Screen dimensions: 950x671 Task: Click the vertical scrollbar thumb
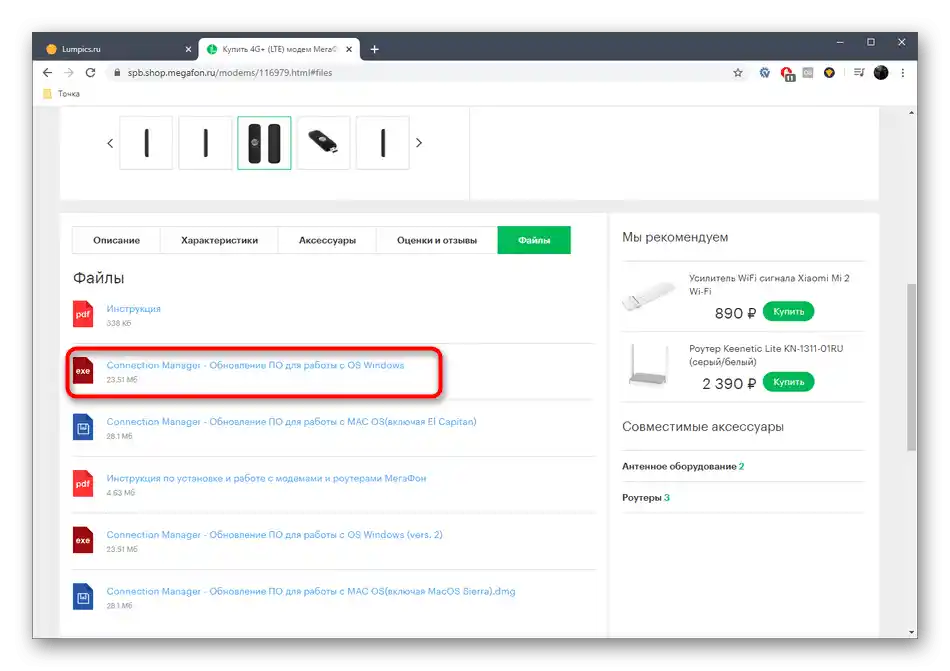911,367
